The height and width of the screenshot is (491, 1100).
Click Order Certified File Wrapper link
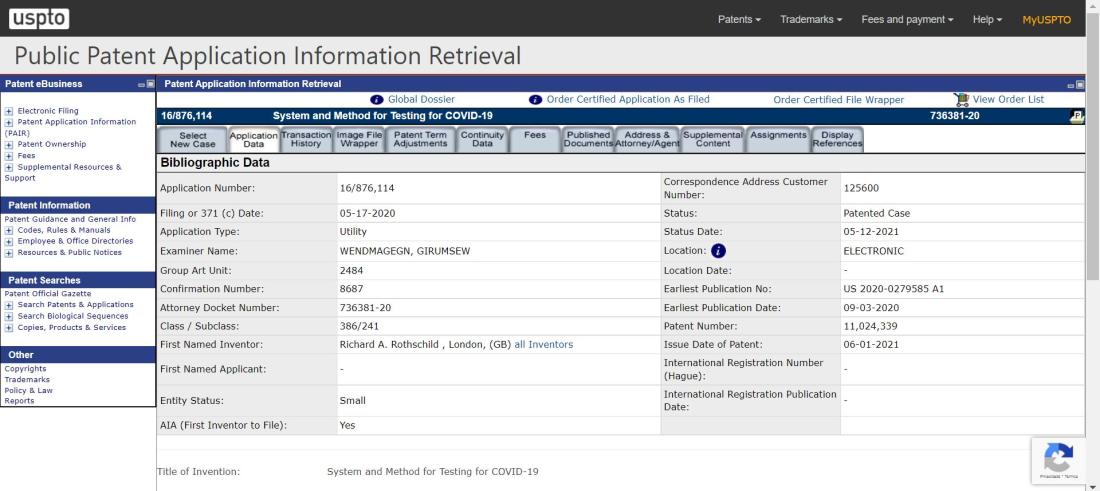838,100
